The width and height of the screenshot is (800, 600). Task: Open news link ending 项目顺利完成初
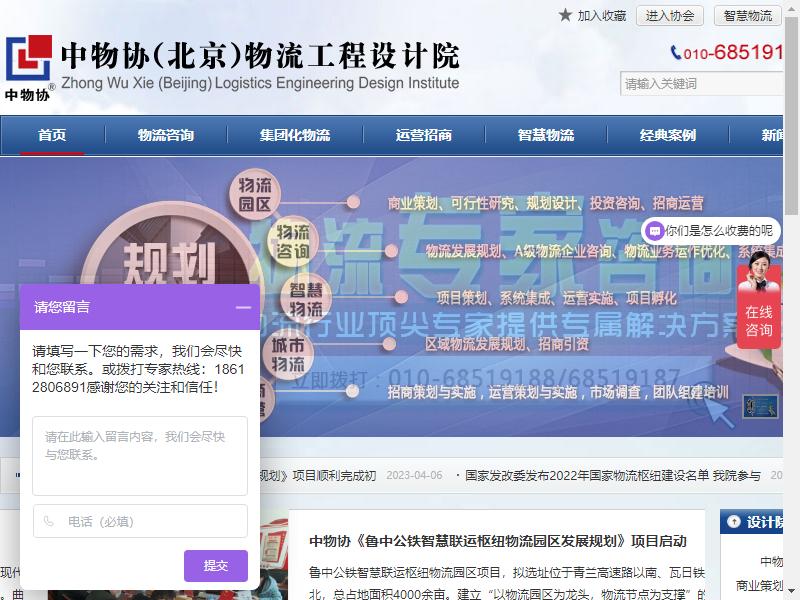[x=318, y=476]
